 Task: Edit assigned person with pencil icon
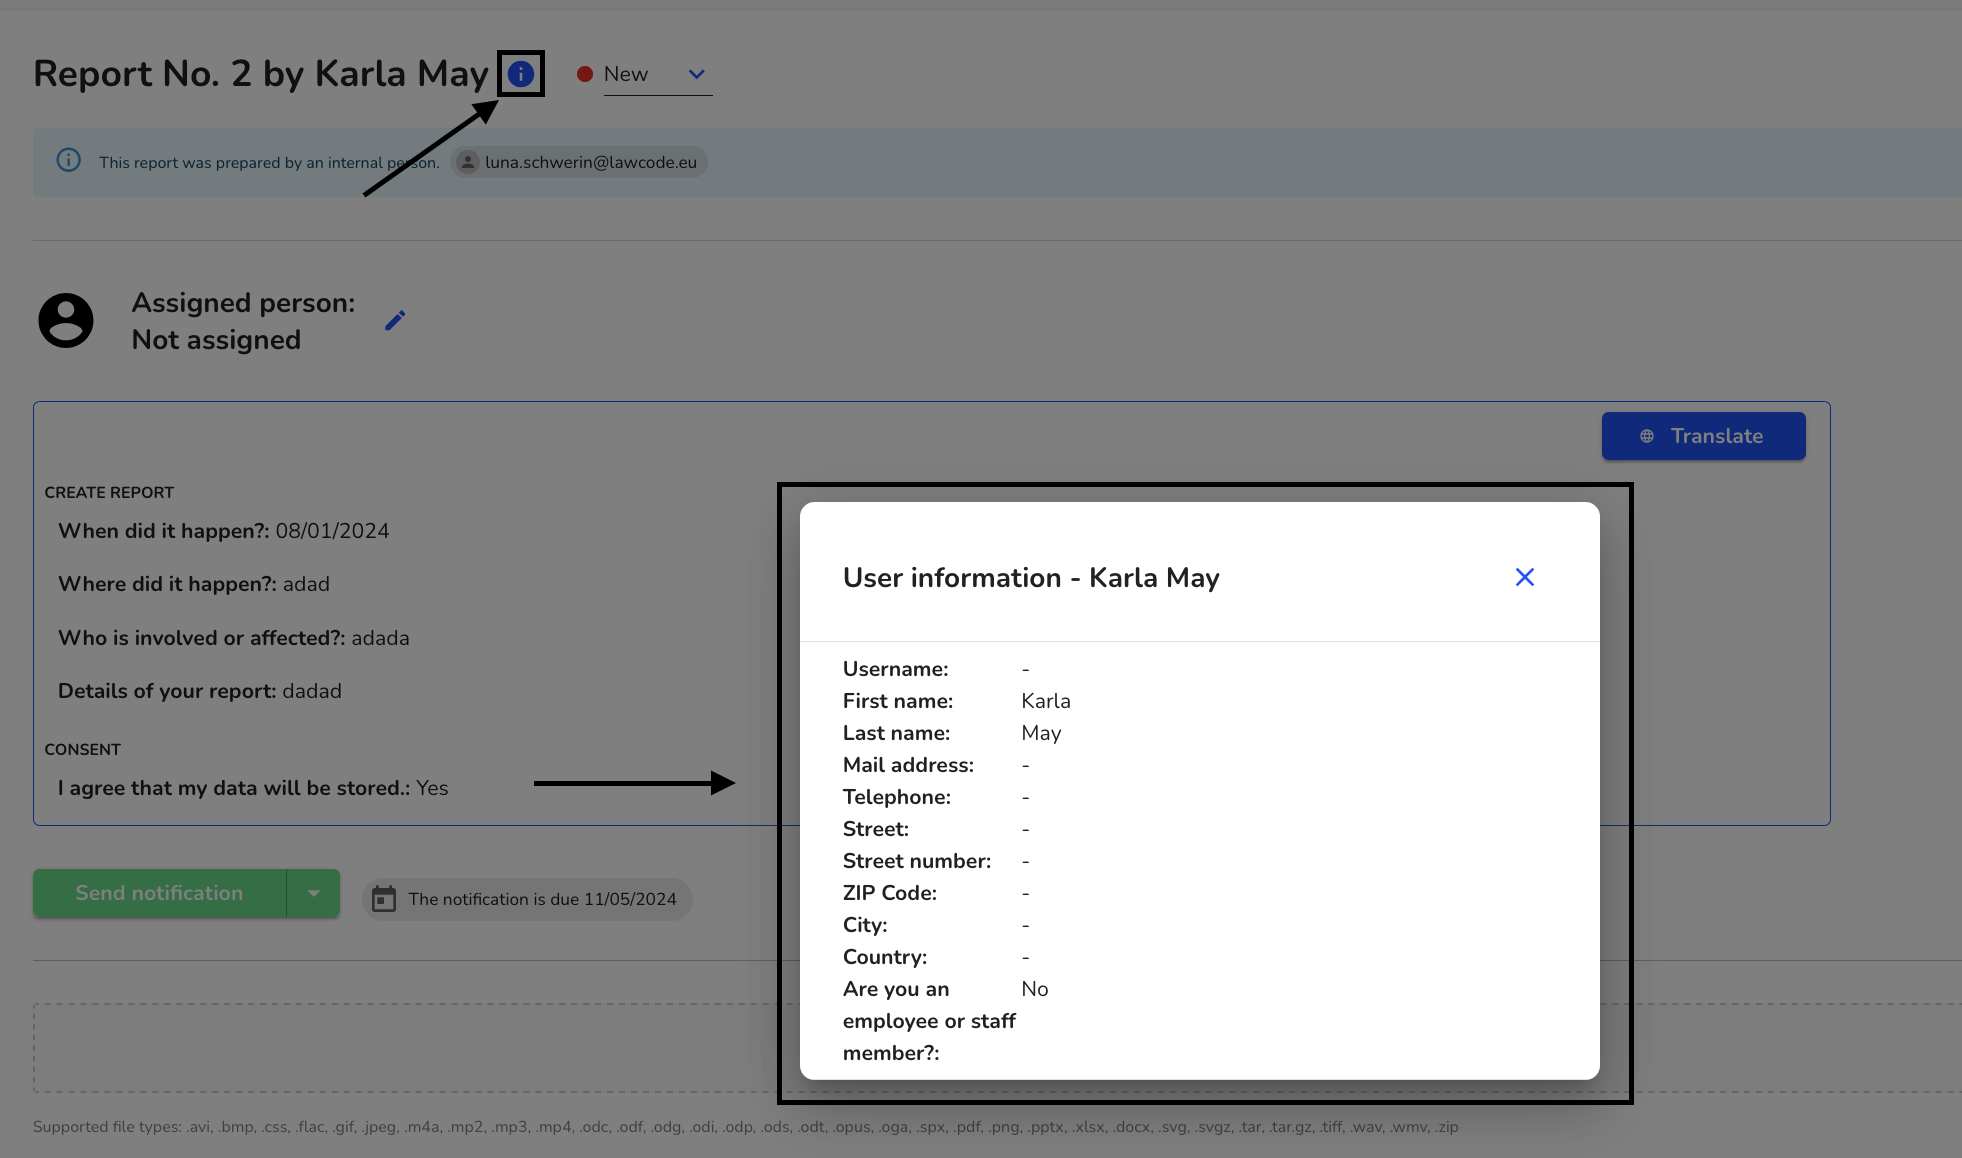[395, 320]
